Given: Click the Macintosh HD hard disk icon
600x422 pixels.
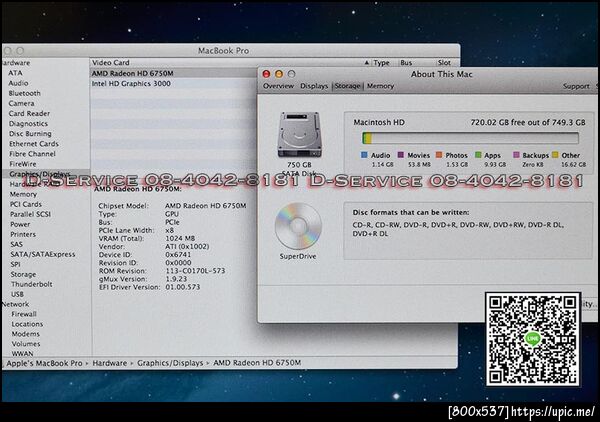Looking at the screenshot, I should (299, 134).
